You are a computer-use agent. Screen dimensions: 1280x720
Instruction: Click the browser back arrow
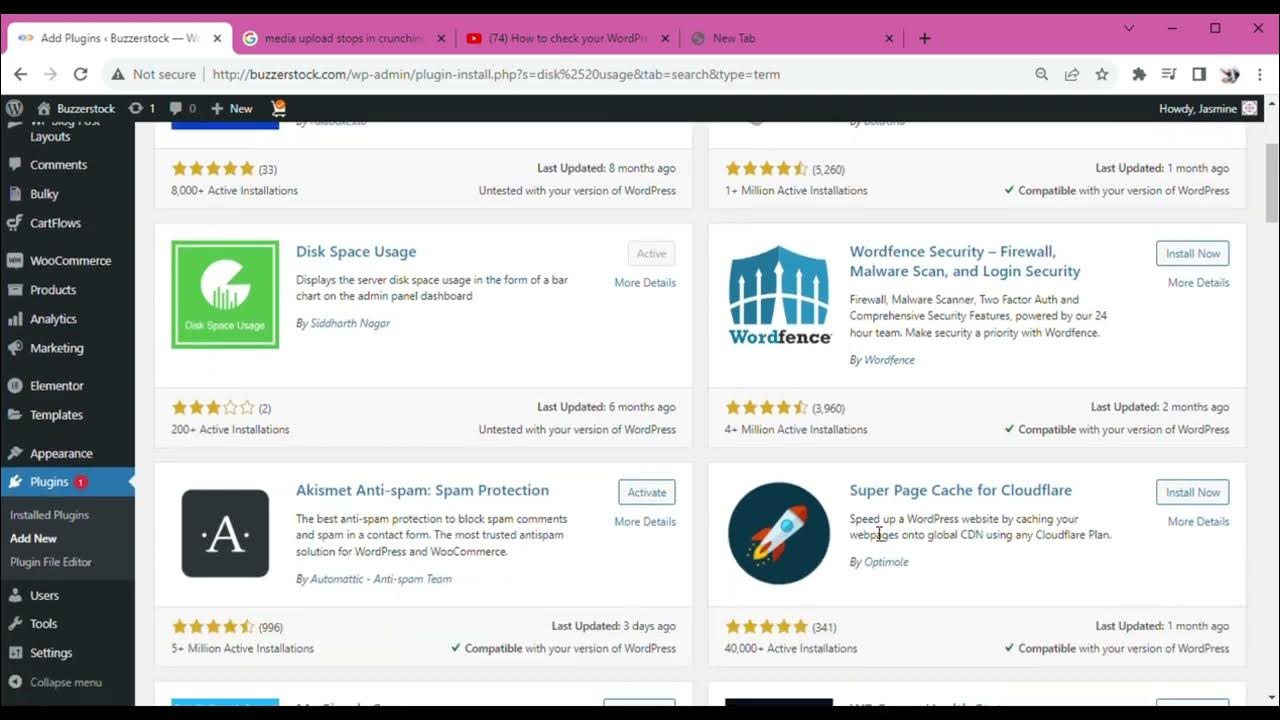20,74
